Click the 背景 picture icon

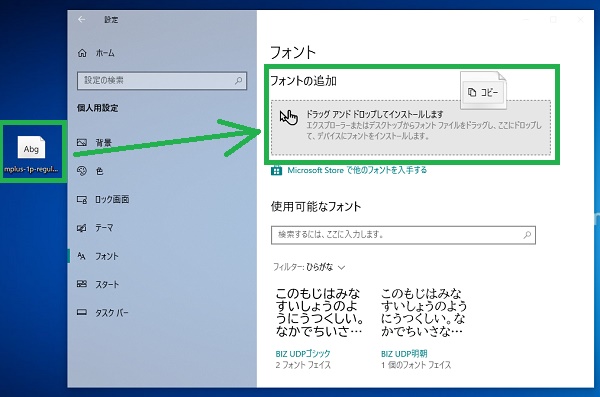(x=82, y=142)
